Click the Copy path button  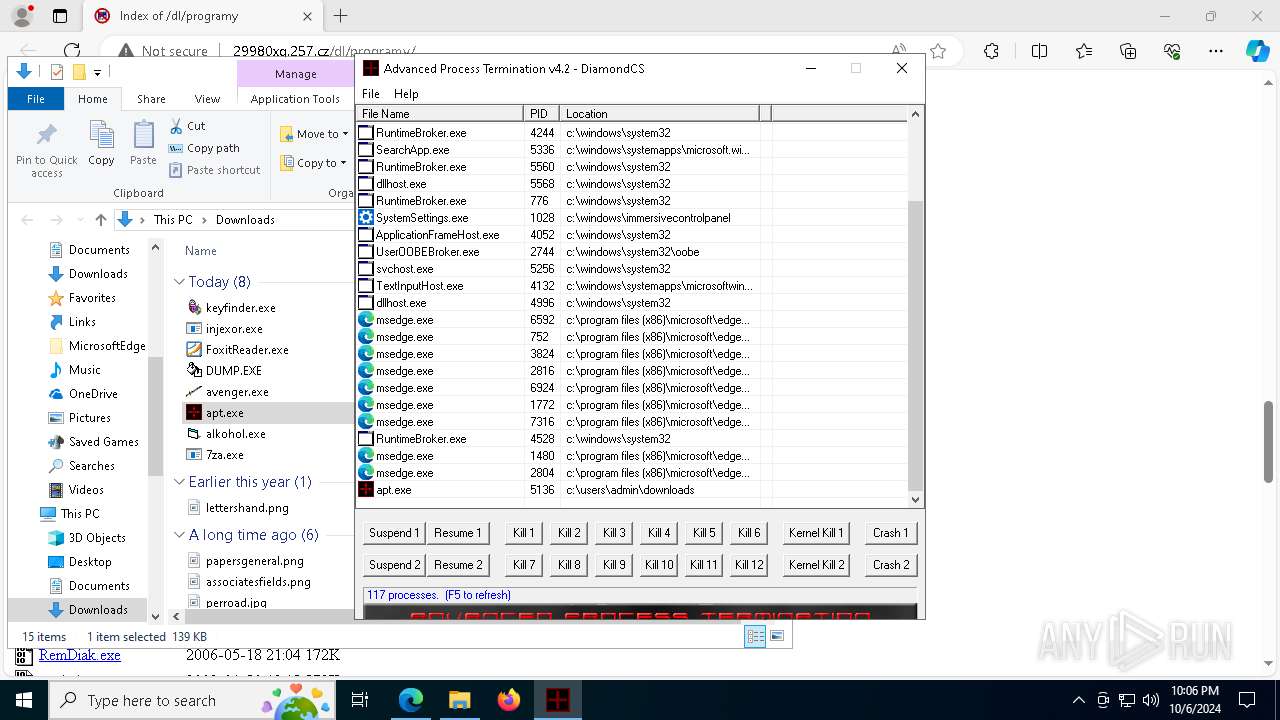point(205,148)
